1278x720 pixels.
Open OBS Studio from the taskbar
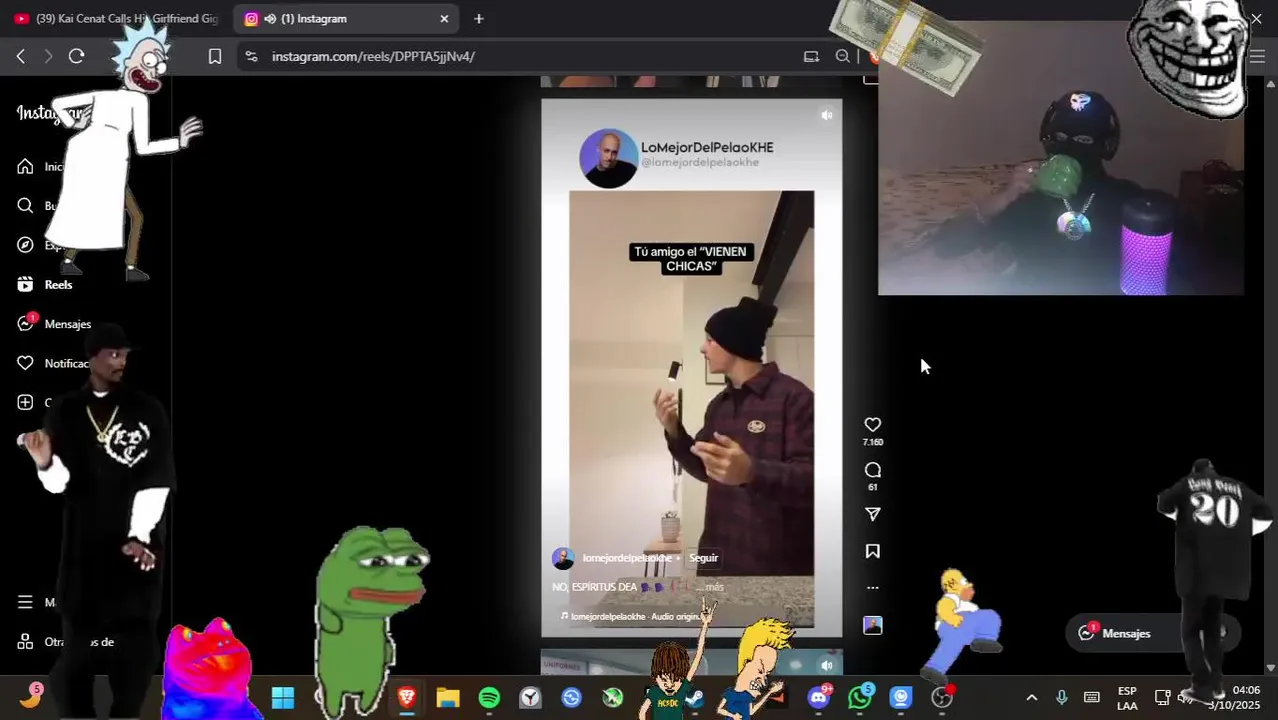click(x=942, y=697)
